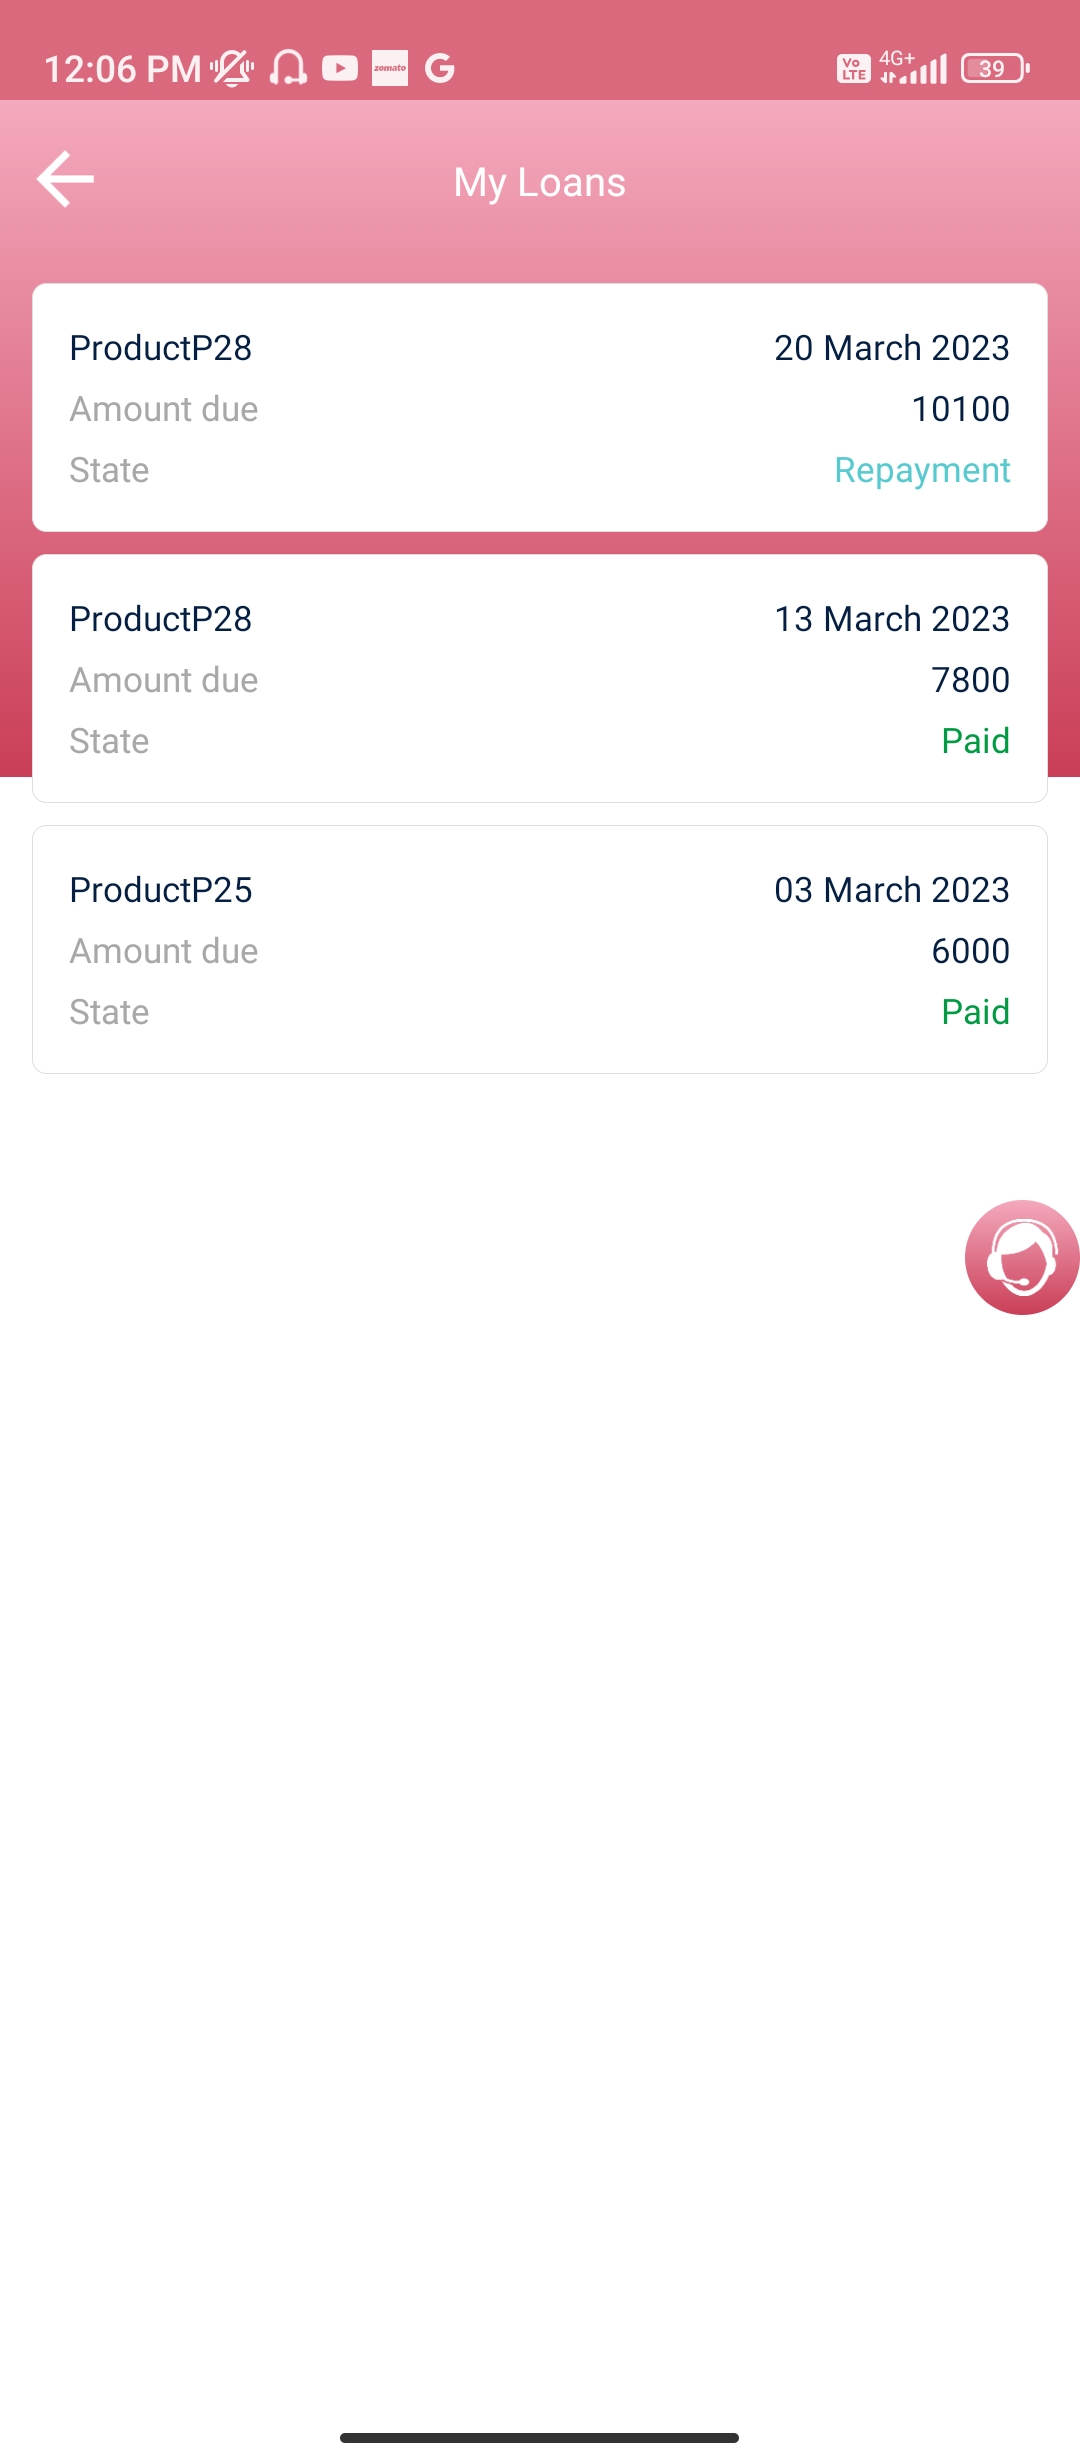Tap the Repayment state link
This screenshot has height=2460, width=1080.
(922, 470)
